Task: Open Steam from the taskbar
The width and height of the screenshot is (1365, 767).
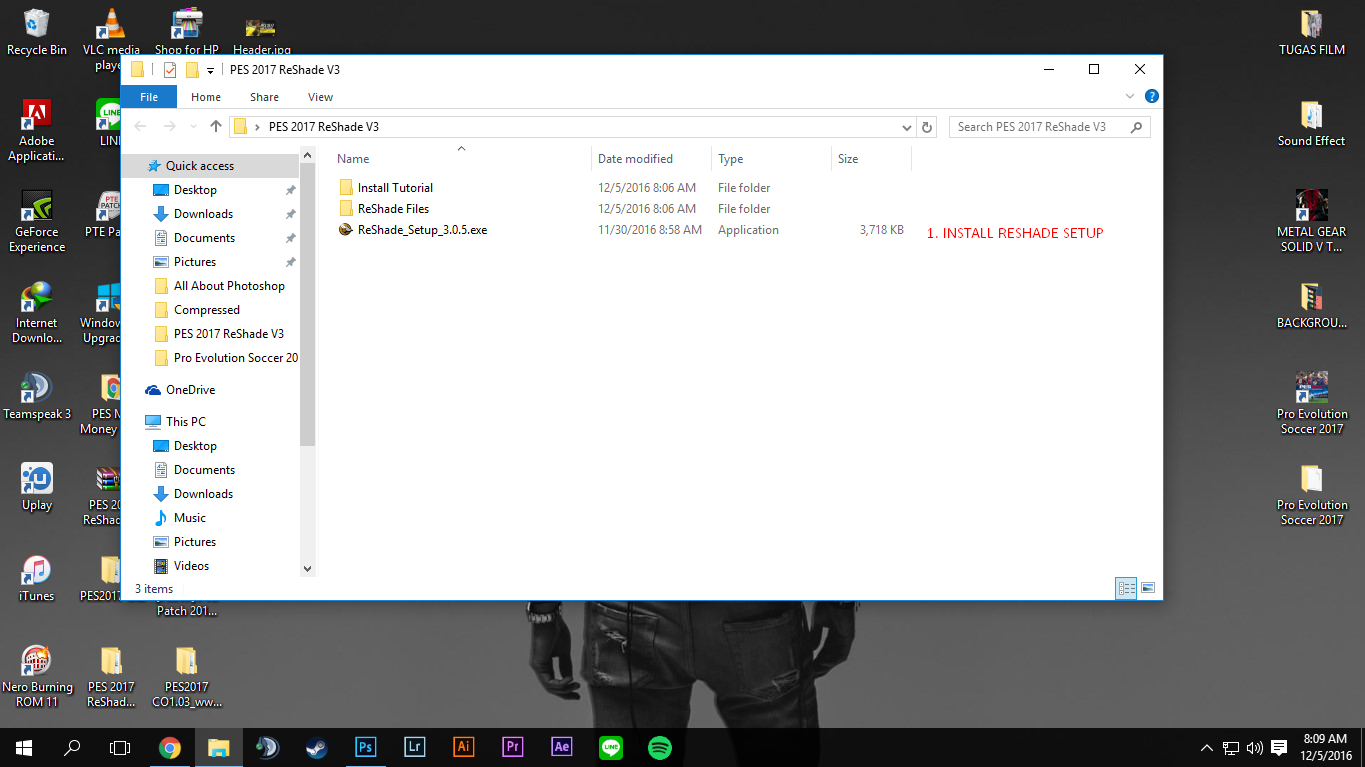Action: pyautogui.click(x=316, y=747)
